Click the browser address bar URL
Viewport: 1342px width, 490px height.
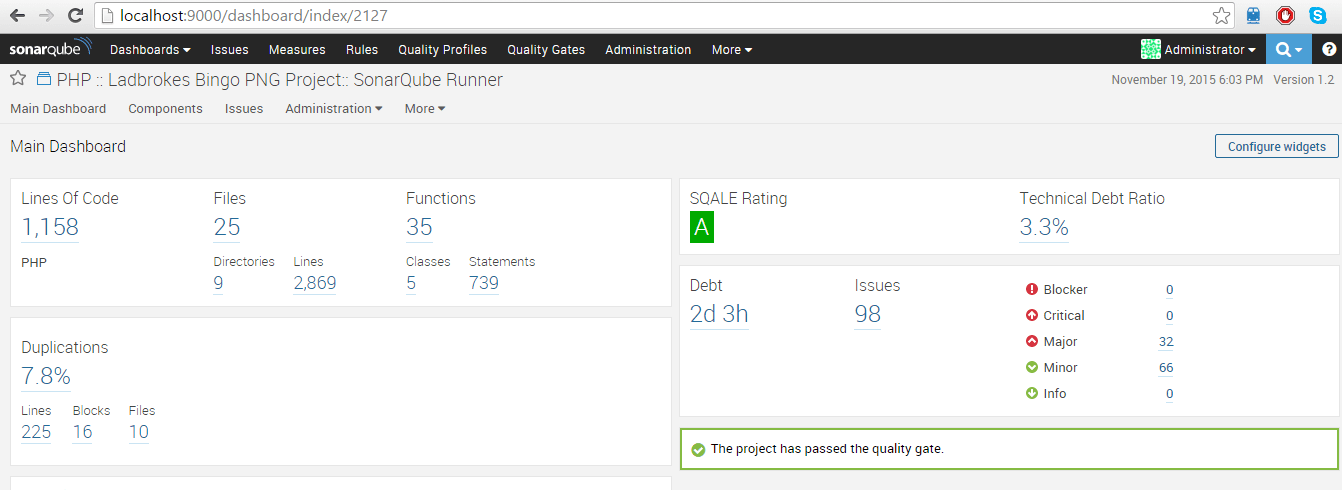[254, 16]
